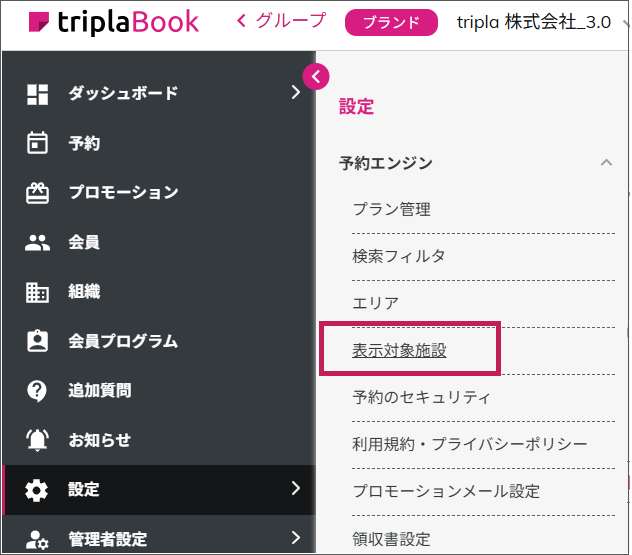The height and width of the screenshot is (555, 632).
Task: Open 表示対象施設 link
Action: [x=399, y=351]
